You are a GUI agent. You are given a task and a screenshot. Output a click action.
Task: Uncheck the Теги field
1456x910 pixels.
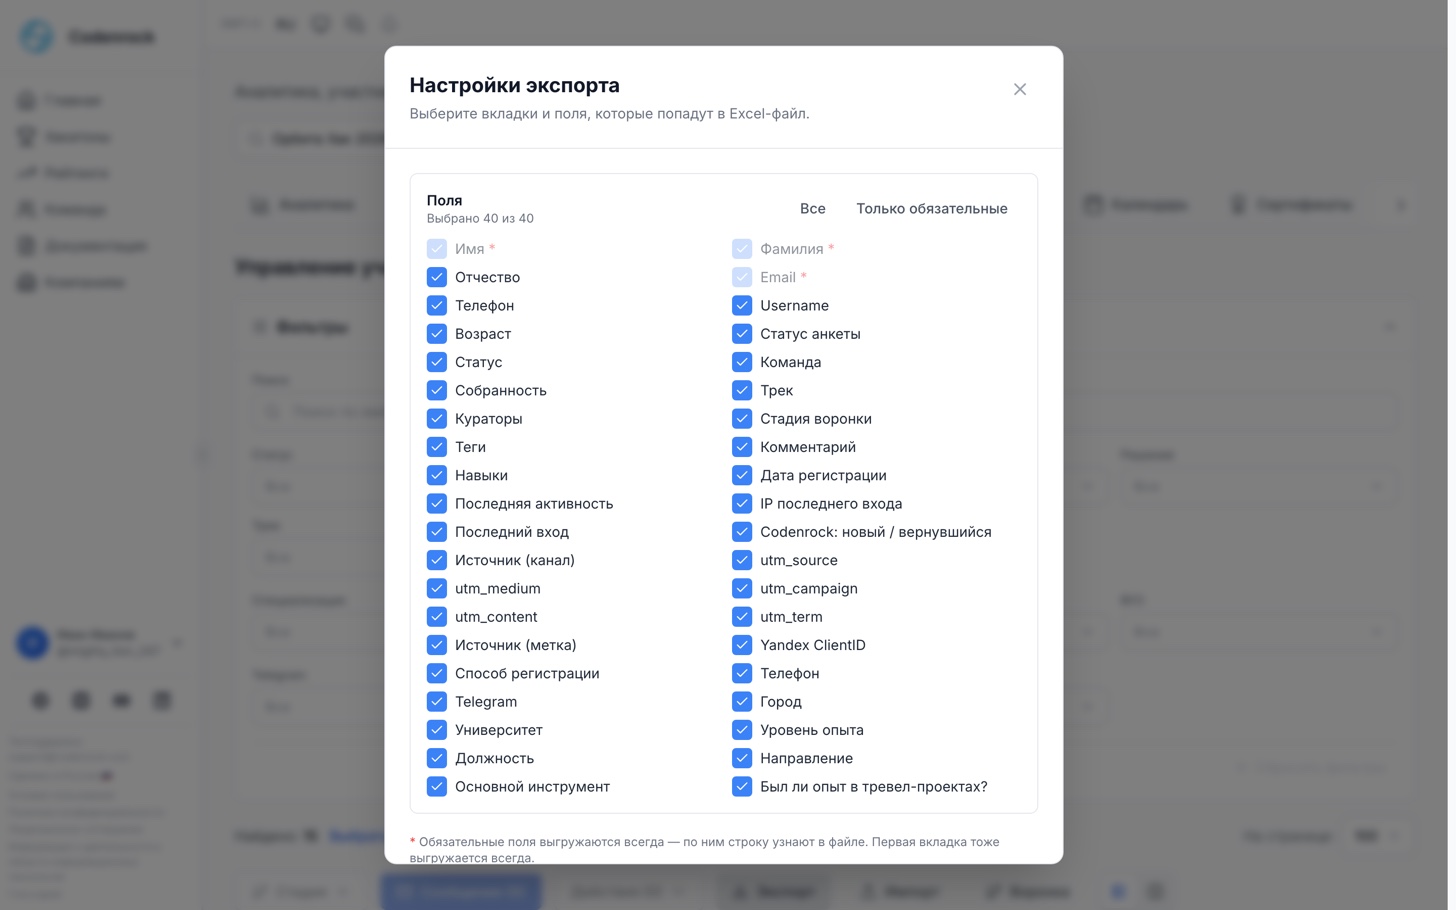click(437, 447)
